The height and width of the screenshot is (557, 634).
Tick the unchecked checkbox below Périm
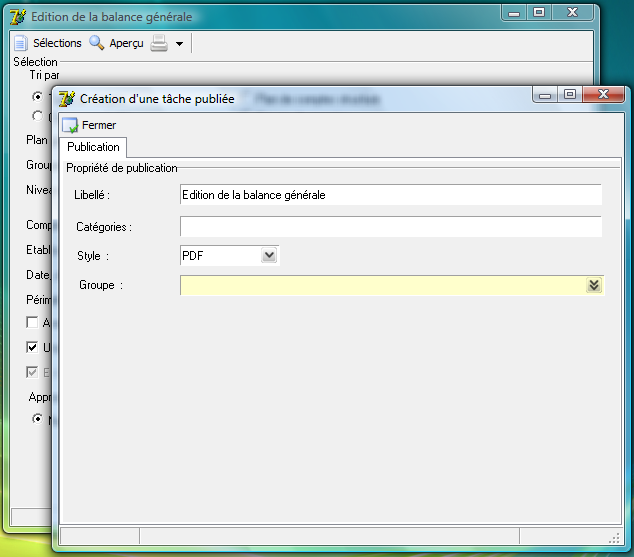(32, 322)
